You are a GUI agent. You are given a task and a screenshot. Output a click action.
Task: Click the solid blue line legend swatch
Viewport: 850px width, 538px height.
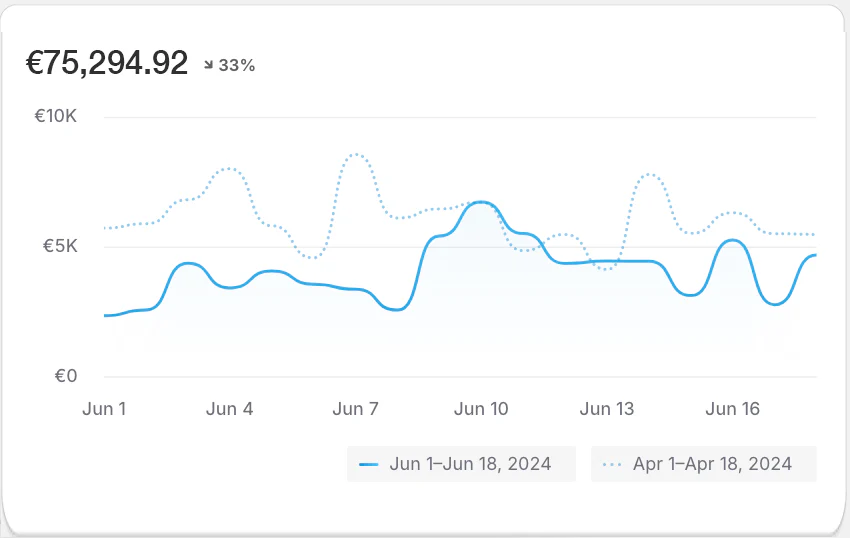click(369, 464)
